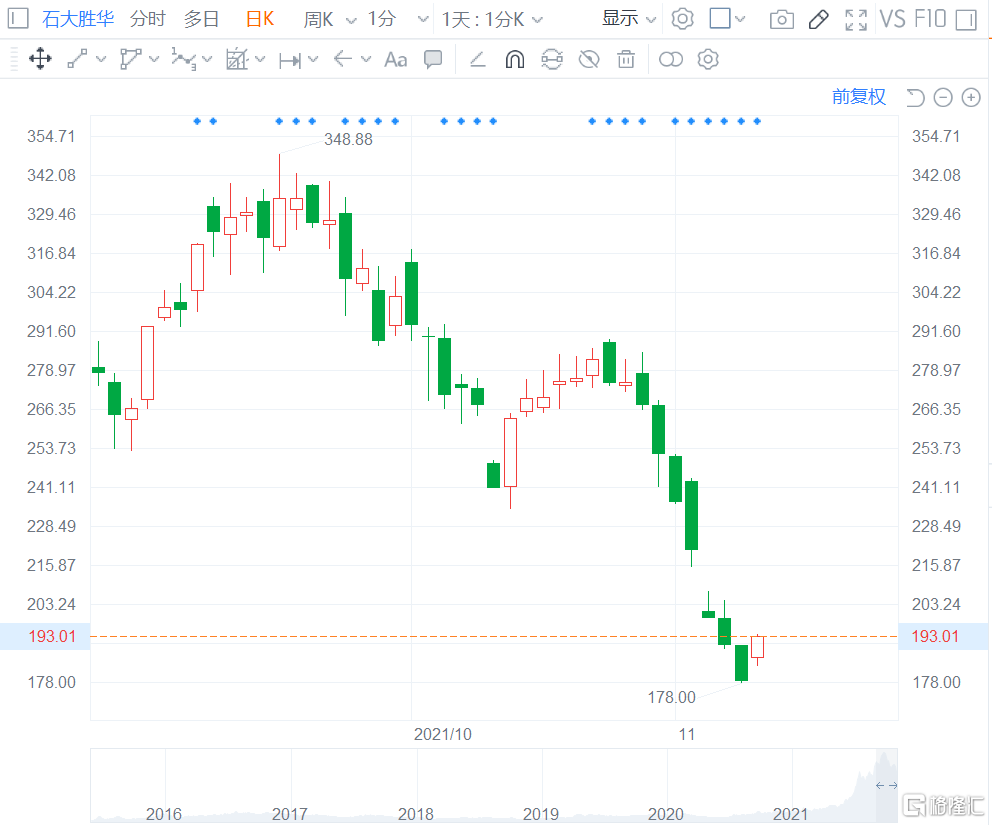Screen dimensions: 992x825
Task: Expand the measurement tool dropdown arrow
Action: pos(260,59)
